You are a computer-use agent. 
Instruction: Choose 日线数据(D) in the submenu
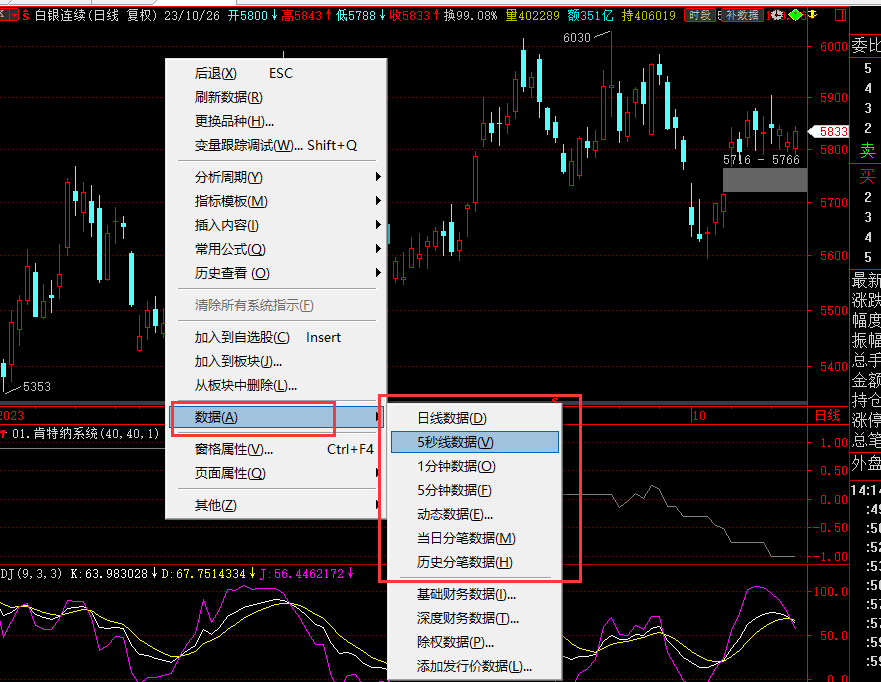(x=475, y=418)
